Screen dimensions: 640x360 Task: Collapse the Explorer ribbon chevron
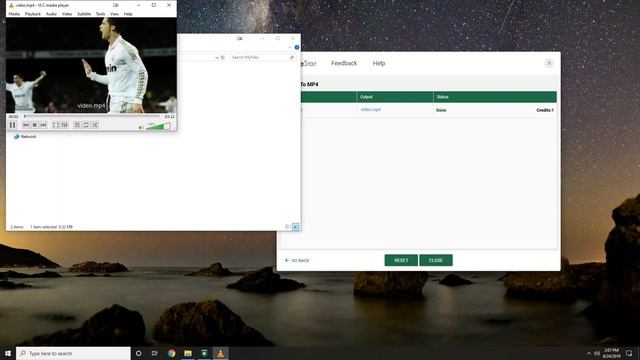pos(290,47)
